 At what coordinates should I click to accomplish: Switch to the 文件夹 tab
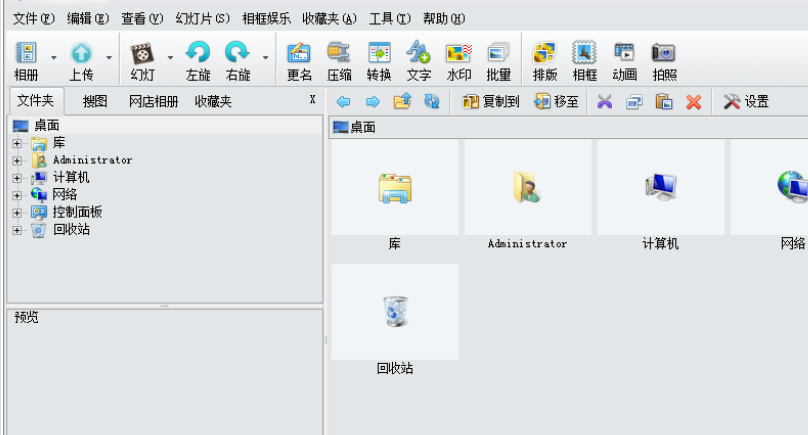[x=36, y=101]
